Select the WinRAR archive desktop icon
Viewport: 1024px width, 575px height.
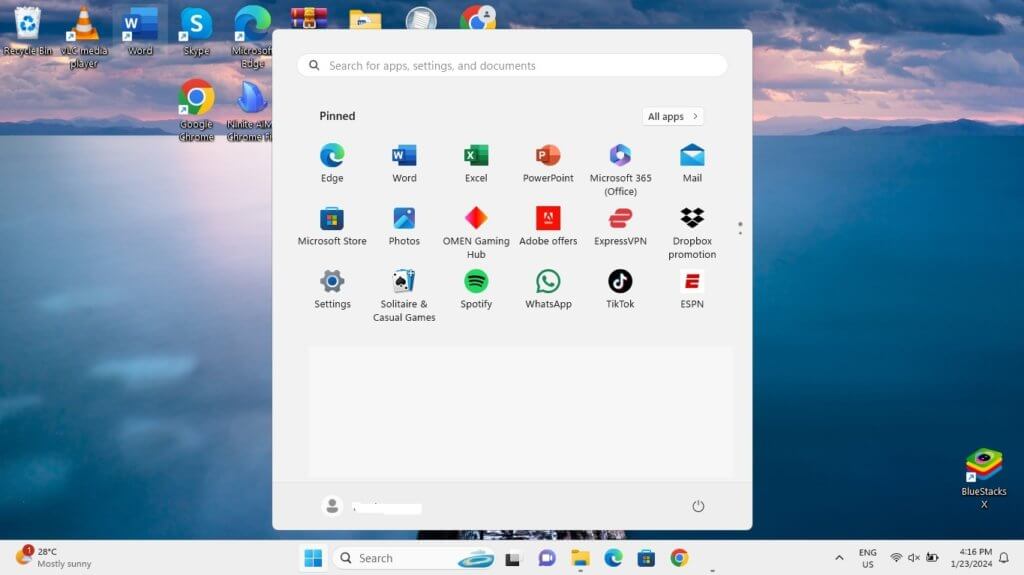[309, 18]
